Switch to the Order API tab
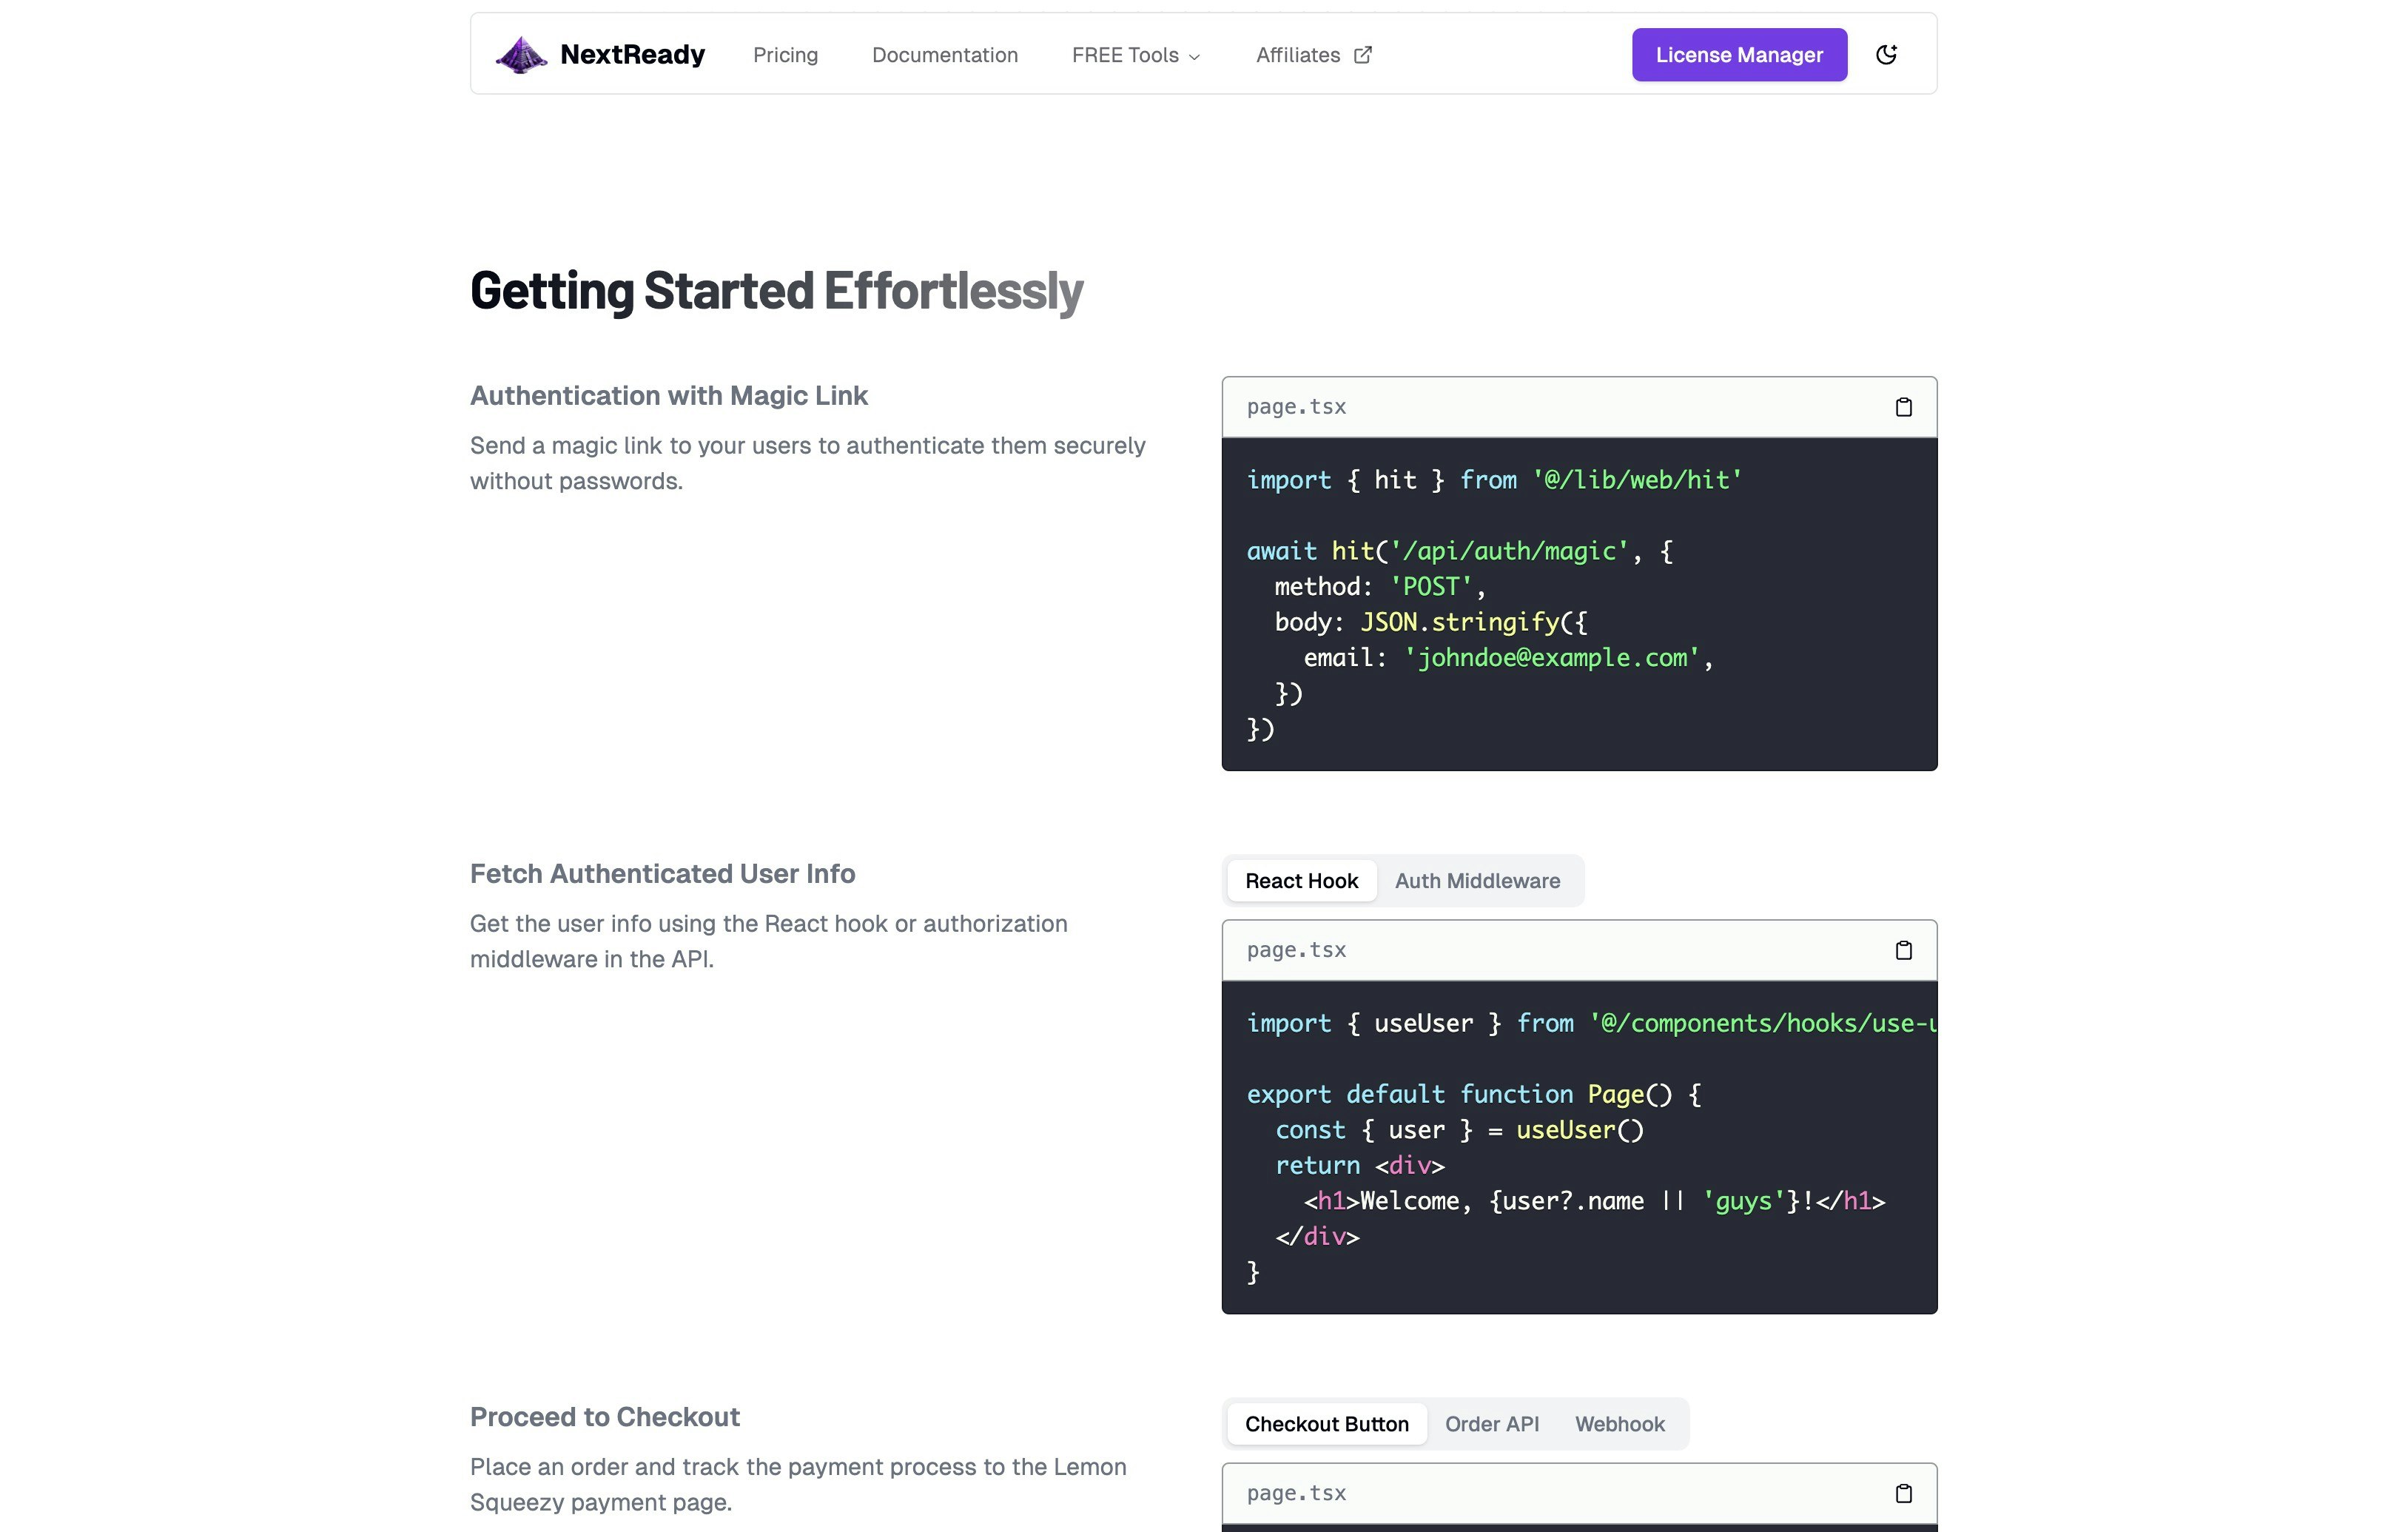Screen dimensions: 2408x1532 click(1491, 1424)
